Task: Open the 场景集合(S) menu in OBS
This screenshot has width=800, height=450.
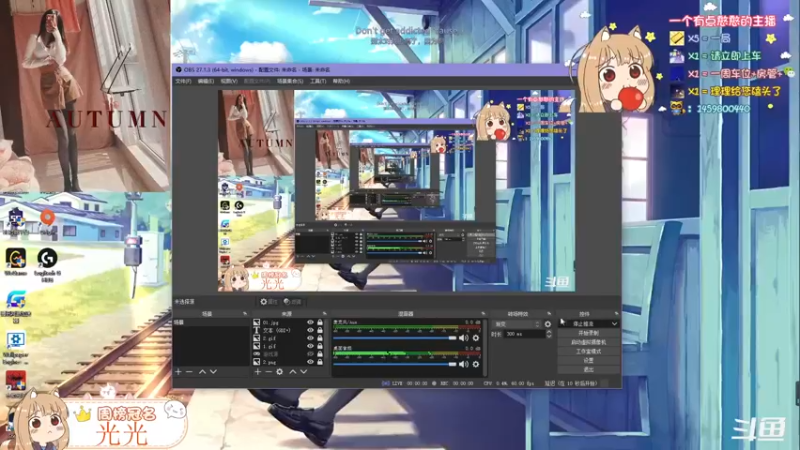Action: (290, 81)
